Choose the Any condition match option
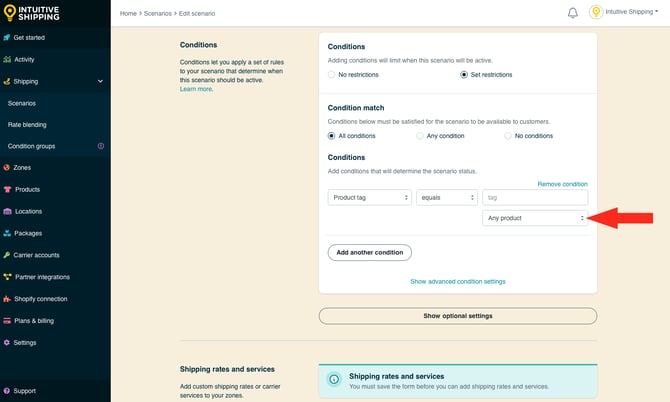Image resolution: width=670 pixels, height=402 pixels. pyautogui.click(x=420, y=135)
